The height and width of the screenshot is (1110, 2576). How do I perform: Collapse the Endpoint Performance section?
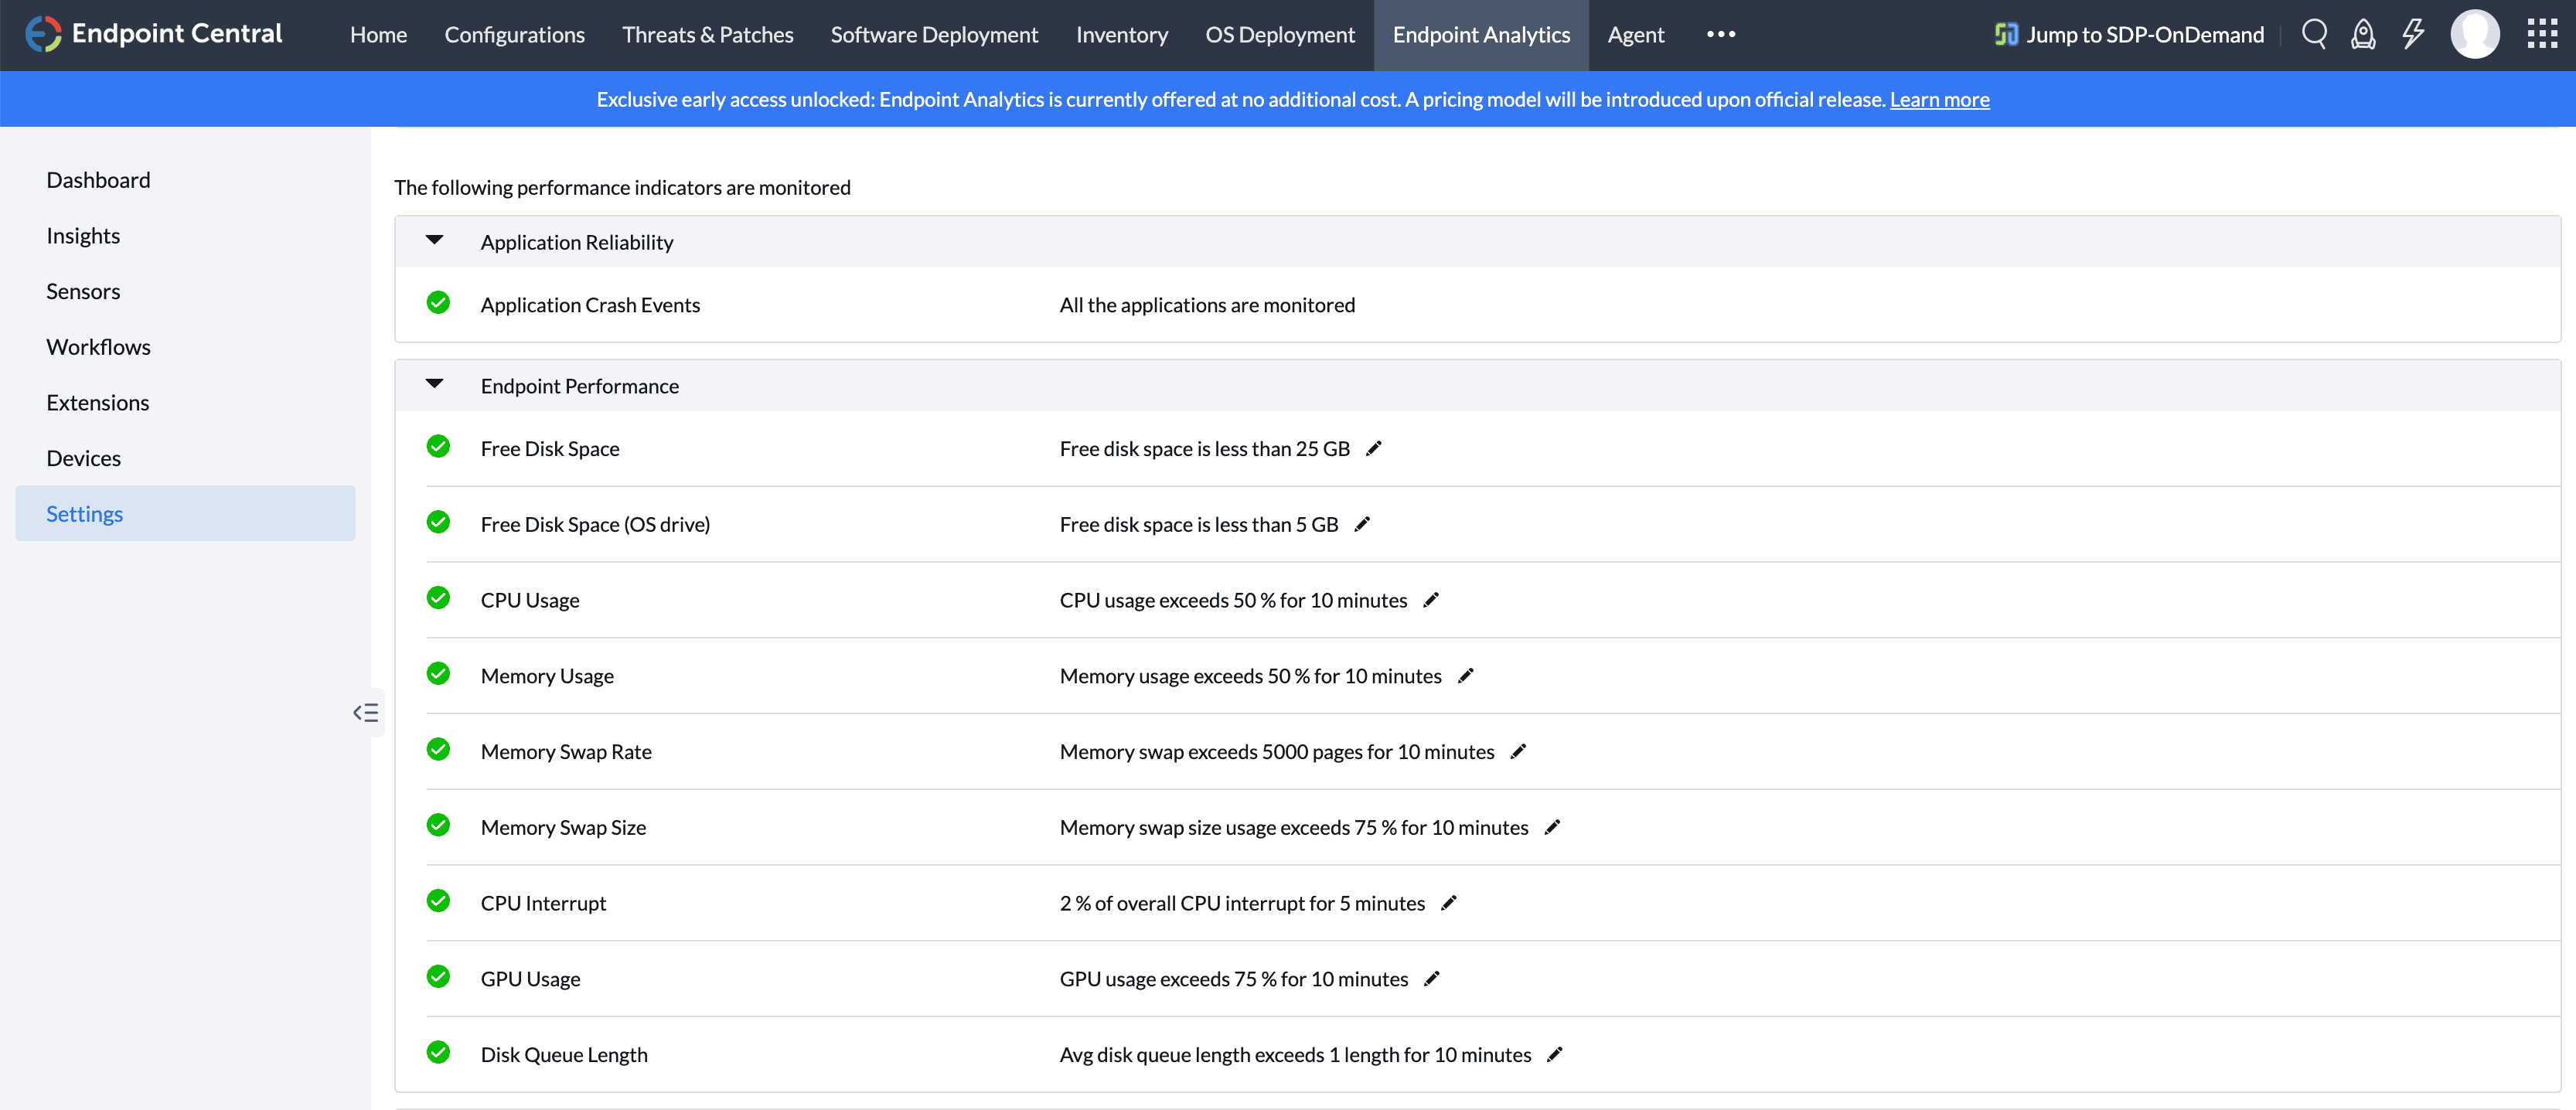point(434,384)
